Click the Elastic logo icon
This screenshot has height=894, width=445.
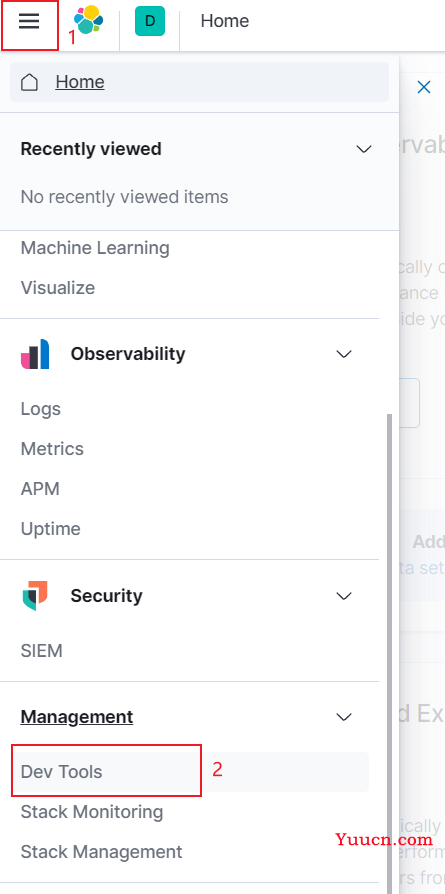click(88, 21)
